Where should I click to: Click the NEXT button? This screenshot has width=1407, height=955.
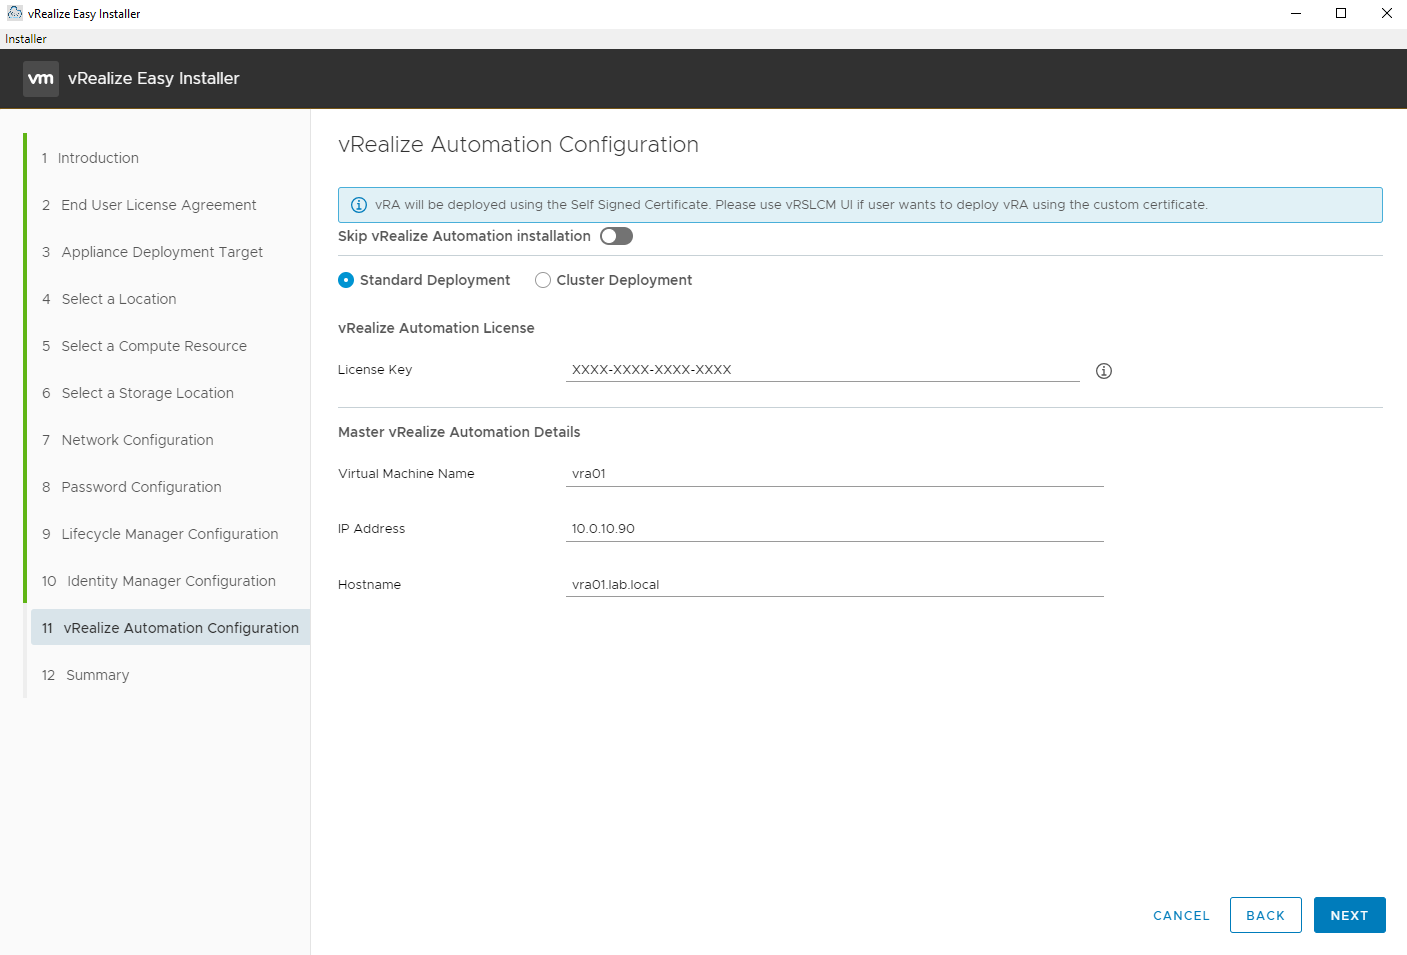tap(1349, 915)
